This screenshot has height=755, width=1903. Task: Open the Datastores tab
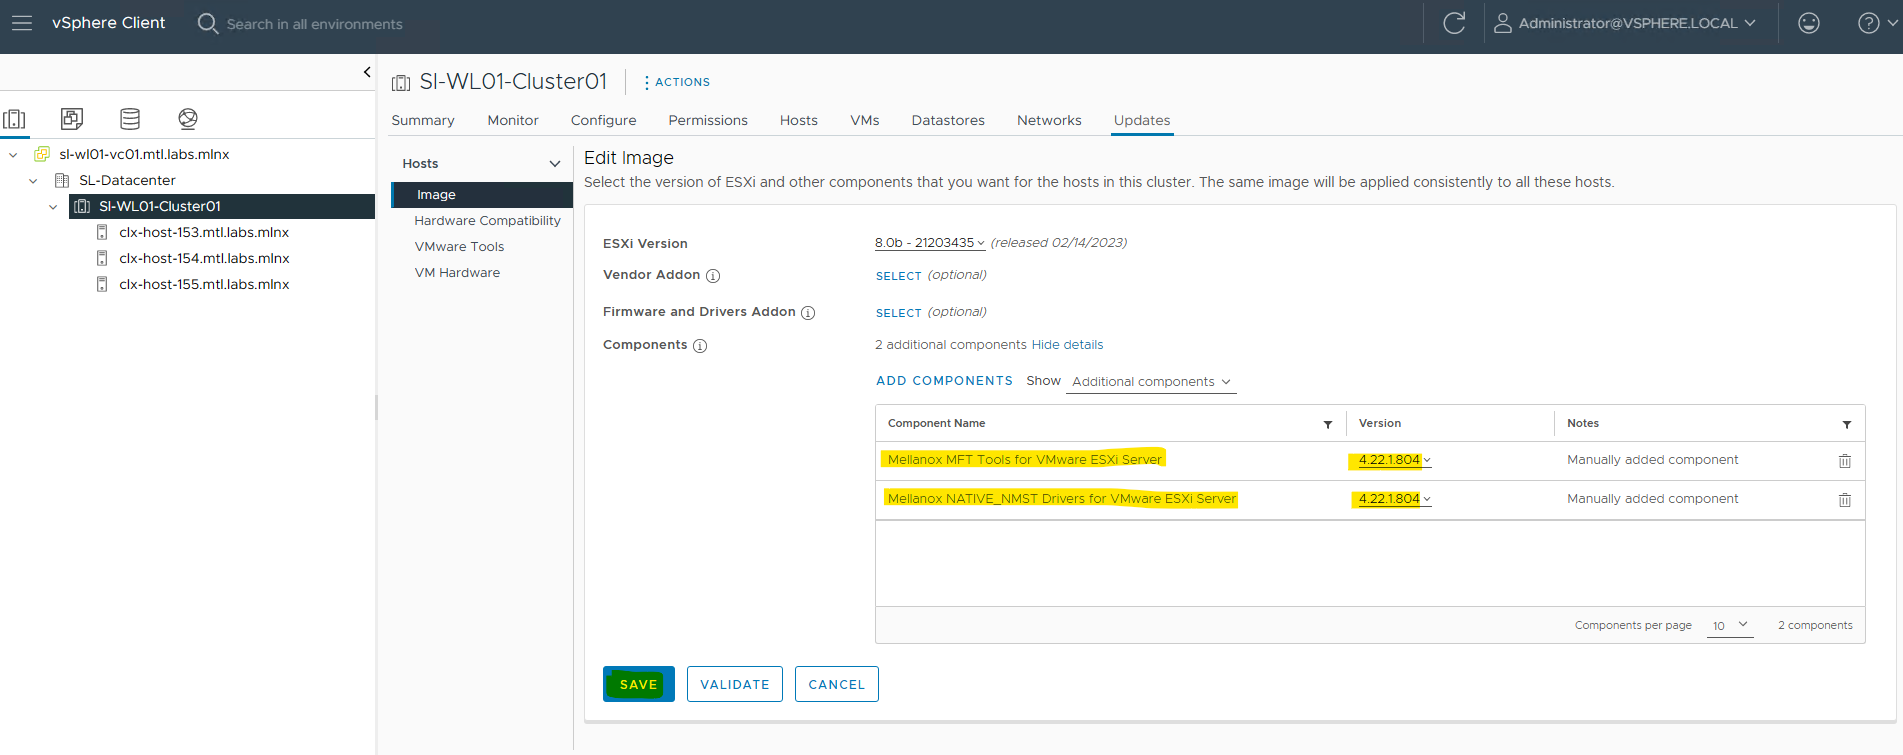tap(948, 120)
